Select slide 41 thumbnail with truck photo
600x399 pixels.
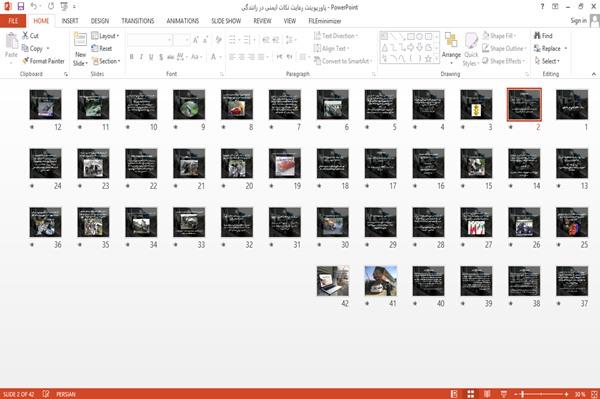tap(381, 281)
